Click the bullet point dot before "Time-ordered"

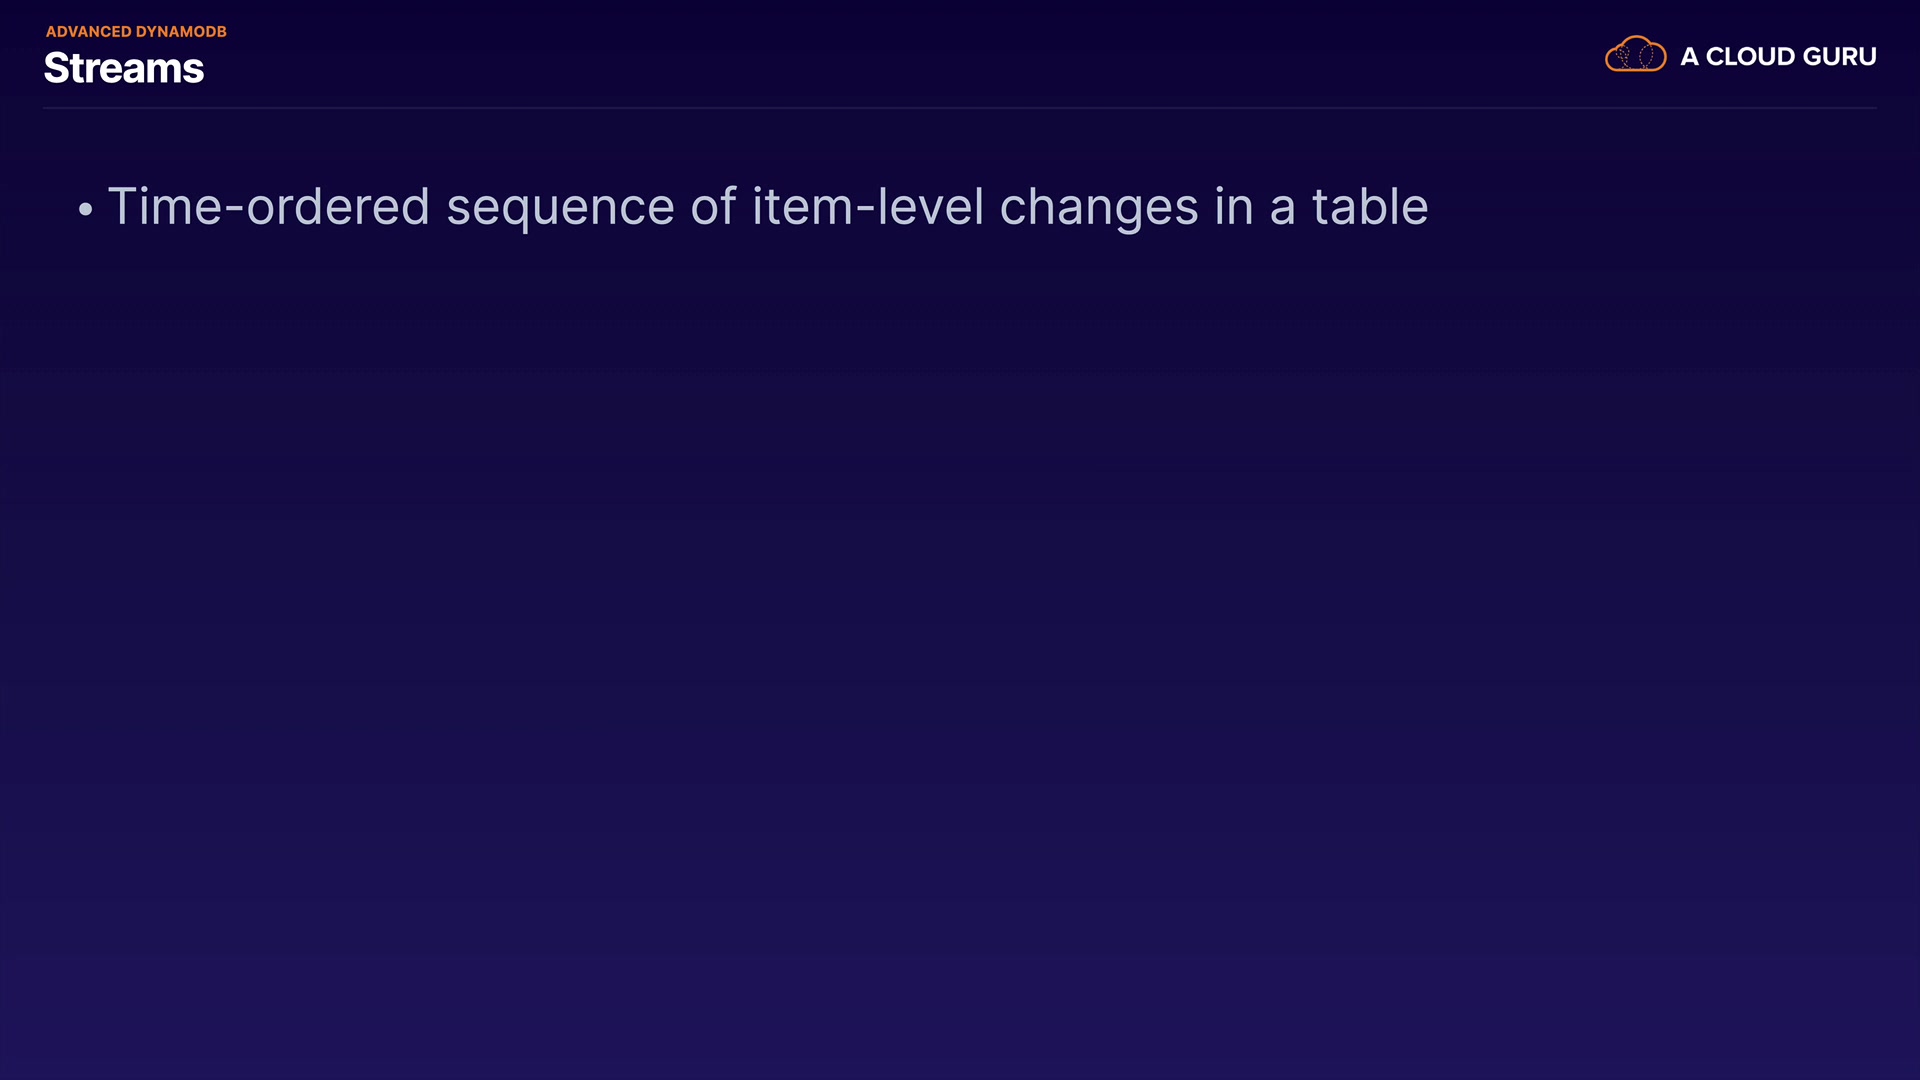pos(85,209)
